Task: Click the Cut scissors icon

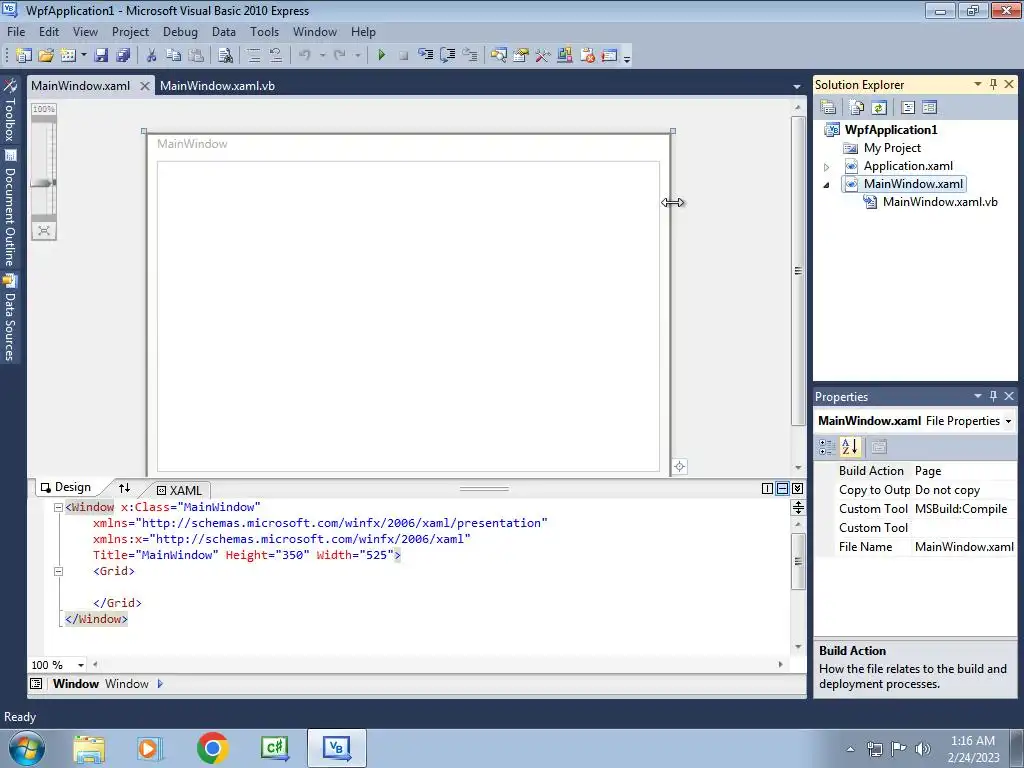Action: pos(152,56)
